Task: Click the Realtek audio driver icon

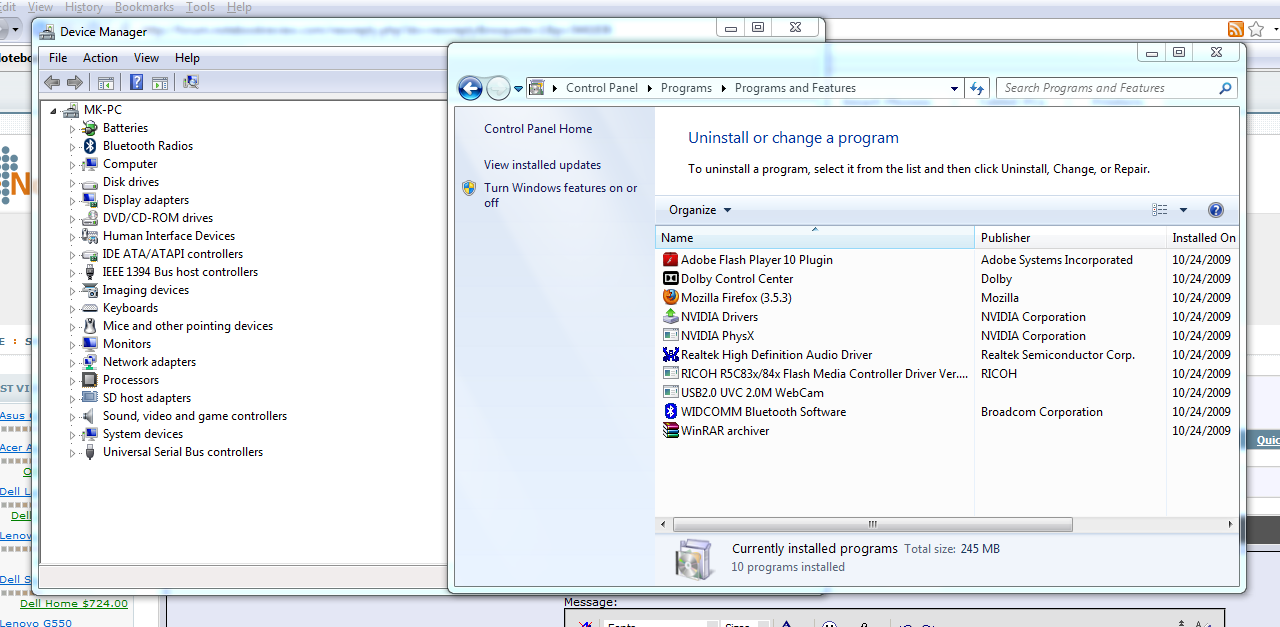Action: pos(671,355)
